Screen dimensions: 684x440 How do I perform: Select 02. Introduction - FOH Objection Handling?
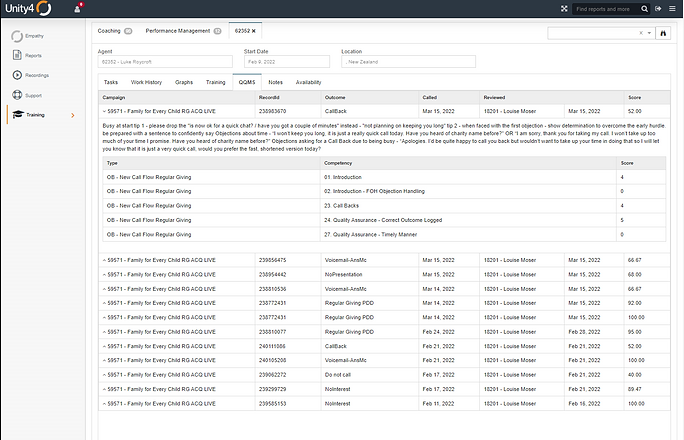click(374, 191)
